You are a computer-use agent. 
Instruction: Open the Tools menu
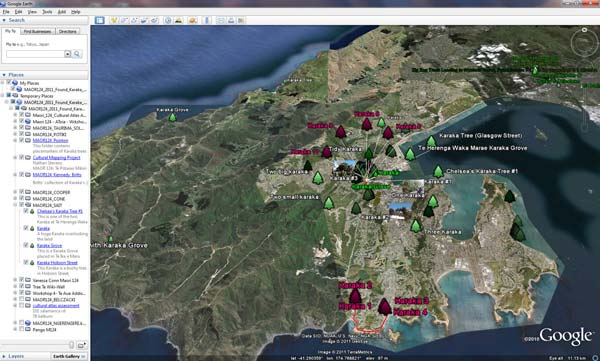[x=47, y=12]
